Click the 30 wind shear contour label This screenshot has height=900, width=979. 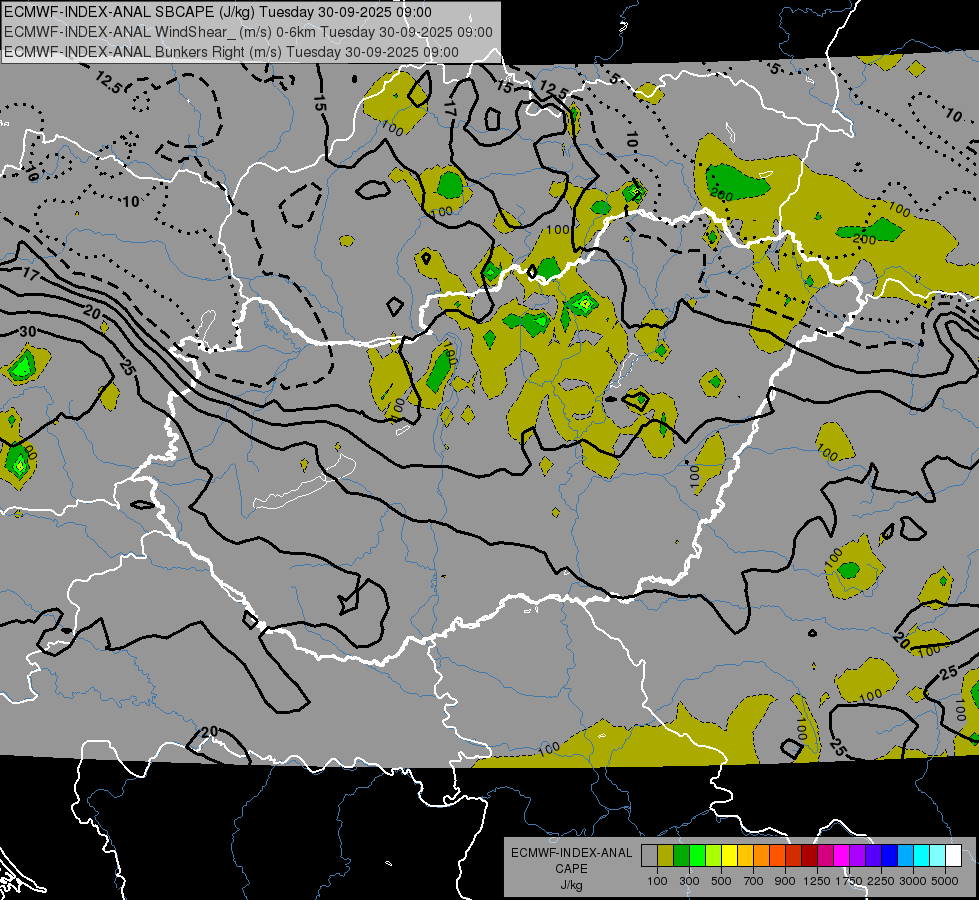click(27, 331)
